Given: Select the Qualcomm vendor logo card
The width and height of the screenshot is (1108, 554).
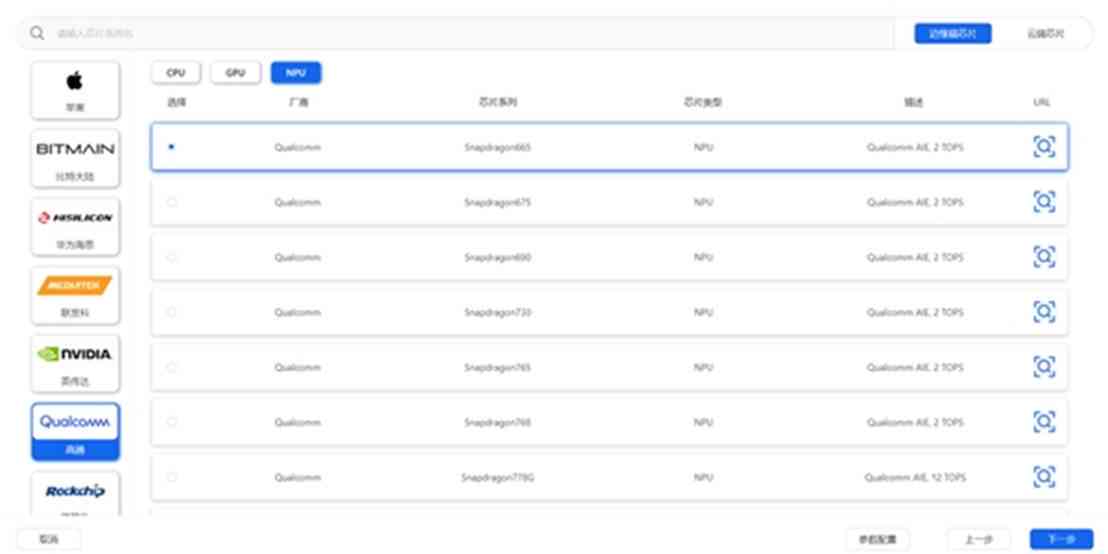Looking at the screenshot, I should (x=75, y=432).
